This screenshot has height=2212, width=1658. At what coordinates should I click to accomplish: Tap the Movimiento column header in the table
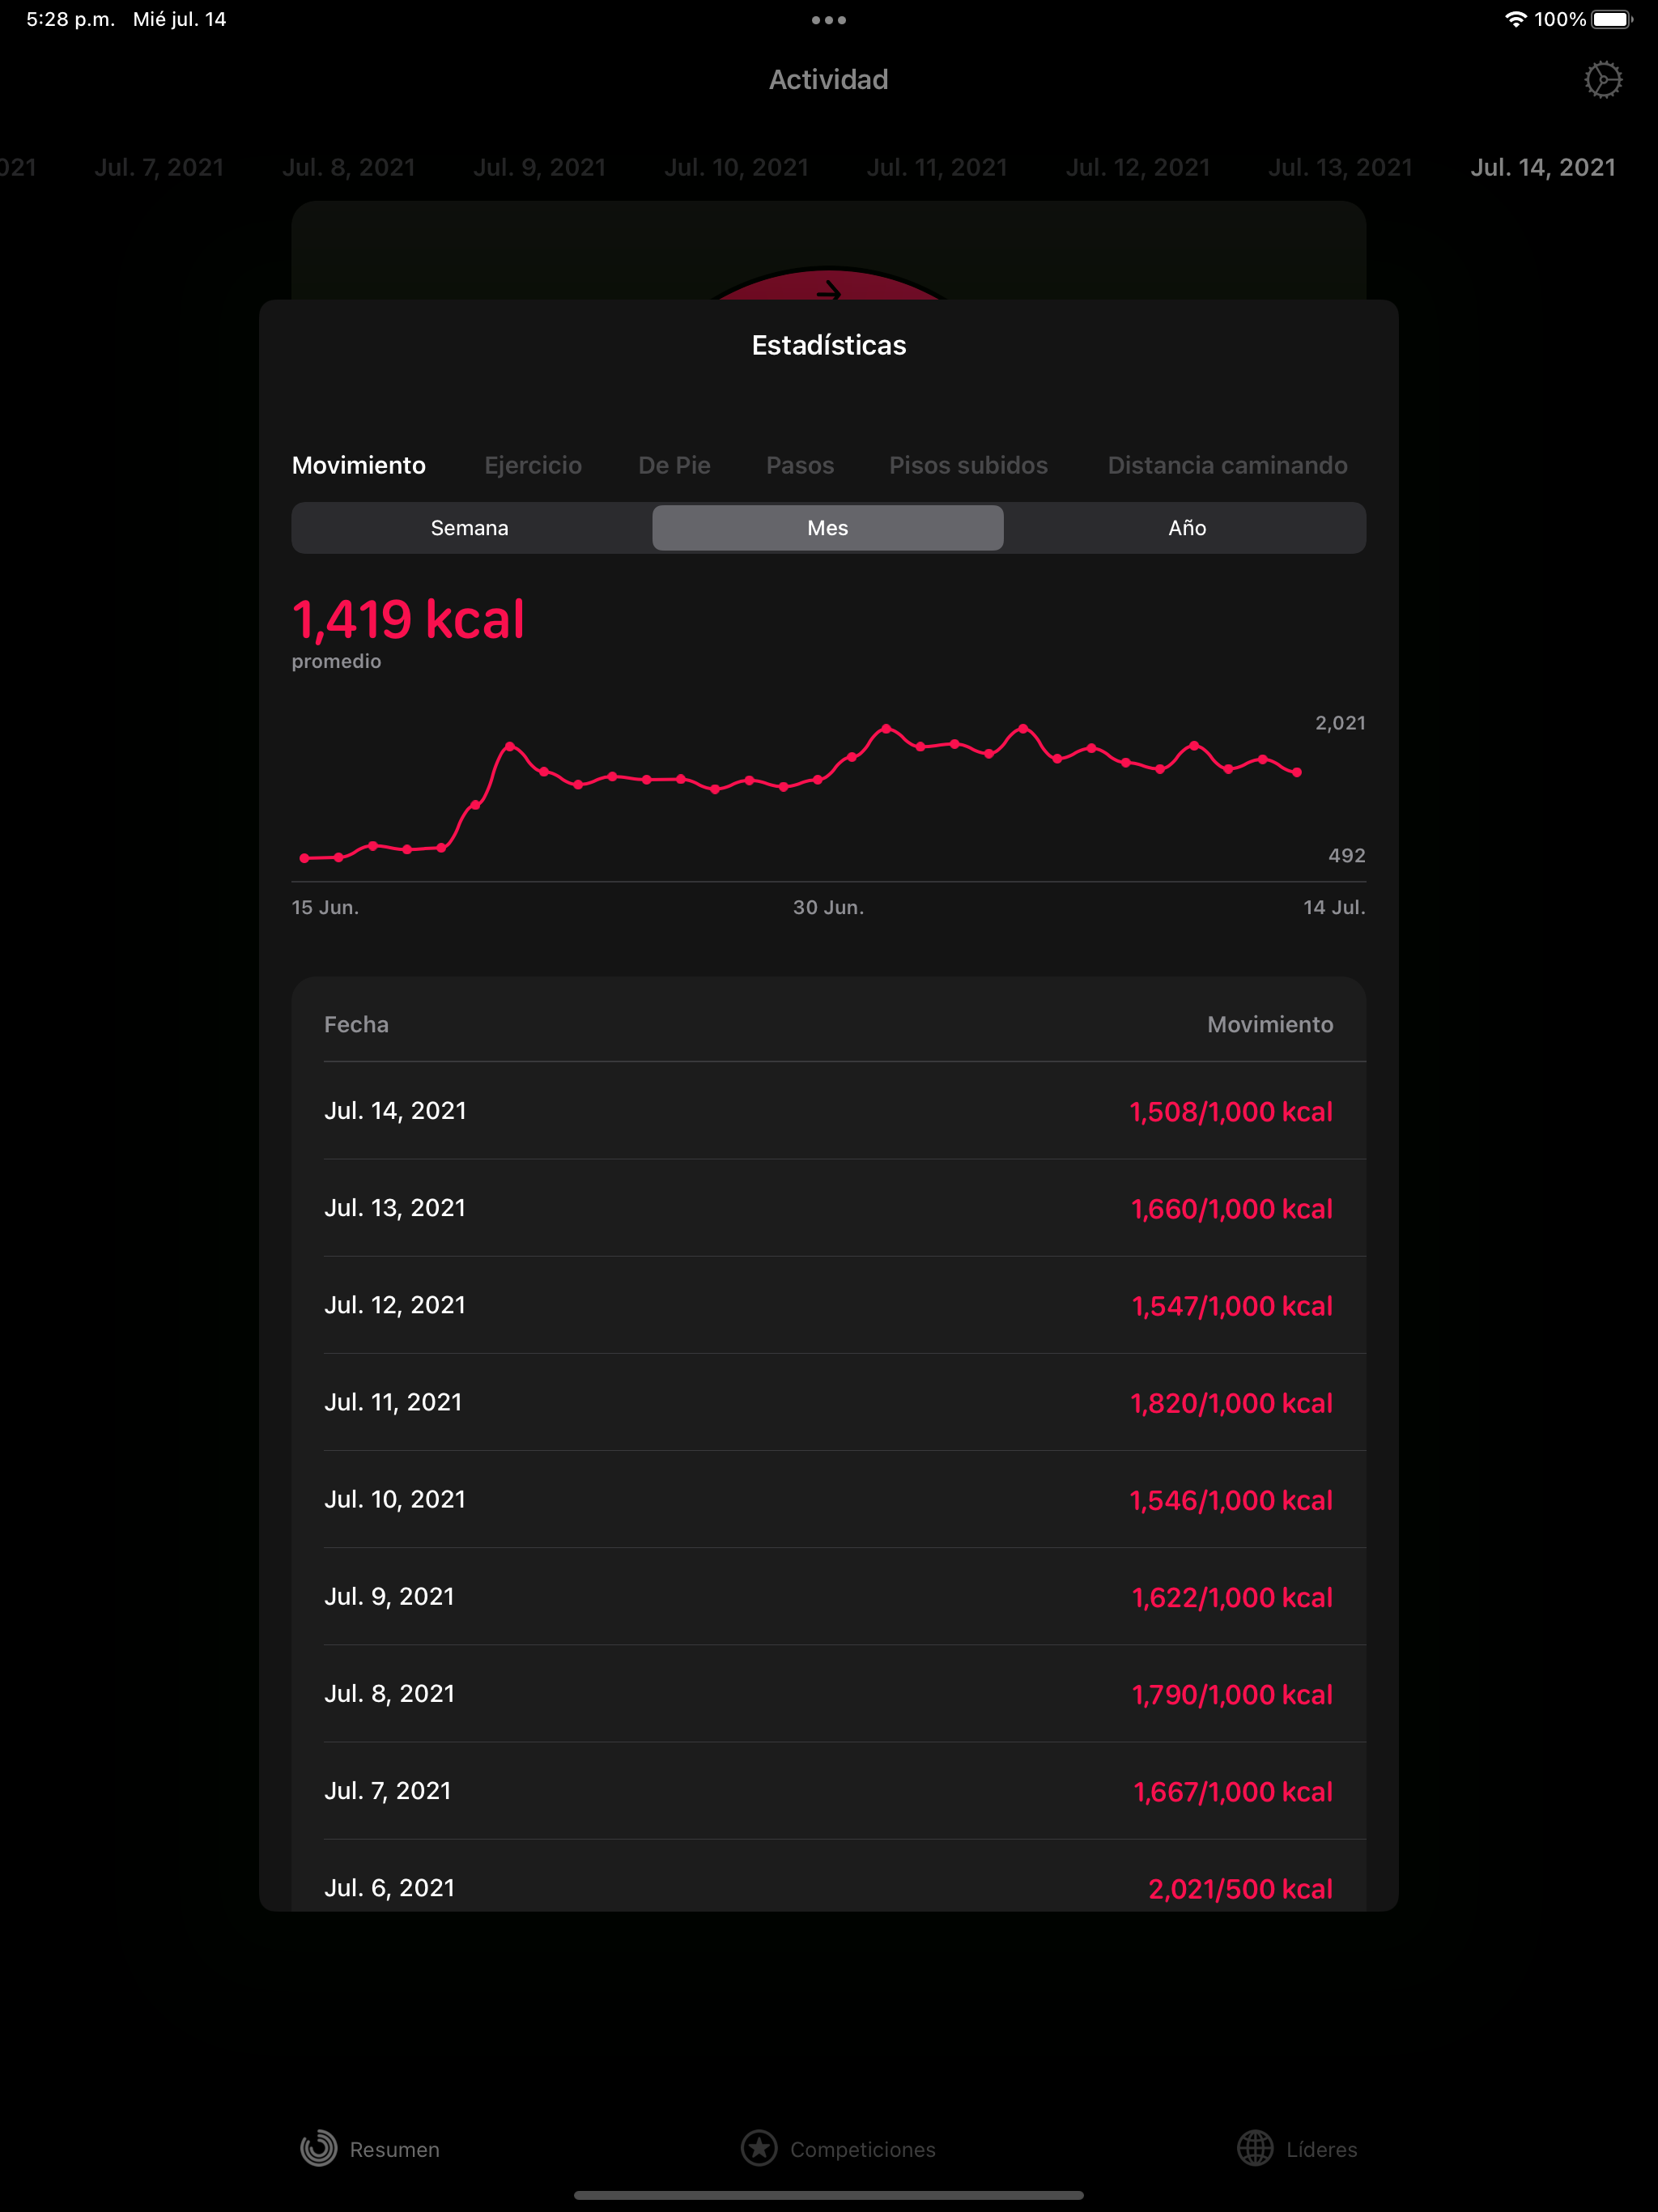click(1270, 1024)
